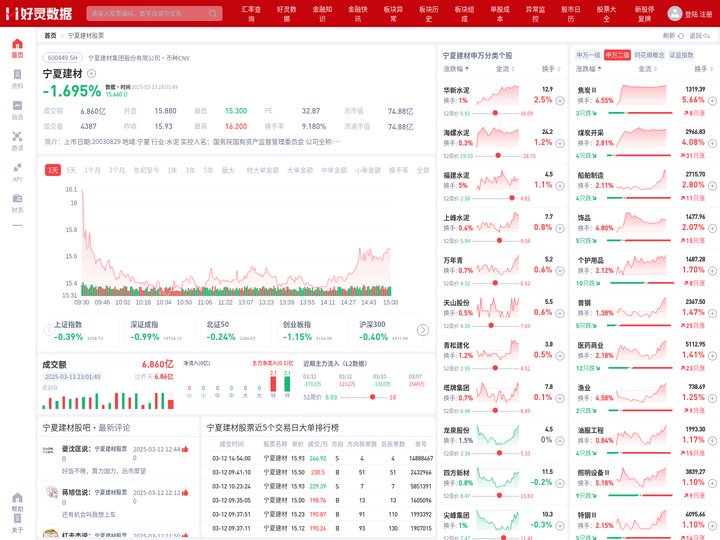This screenshot has height=540, width=720.
Task: Add 福建水泥 with its plus icon
Action: (560, 186)
